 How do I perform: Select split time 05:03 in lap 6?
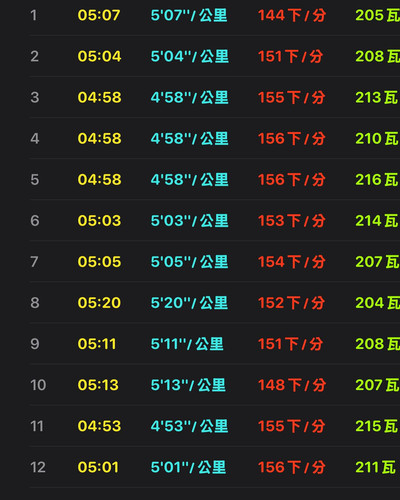[x=99, y=221]
